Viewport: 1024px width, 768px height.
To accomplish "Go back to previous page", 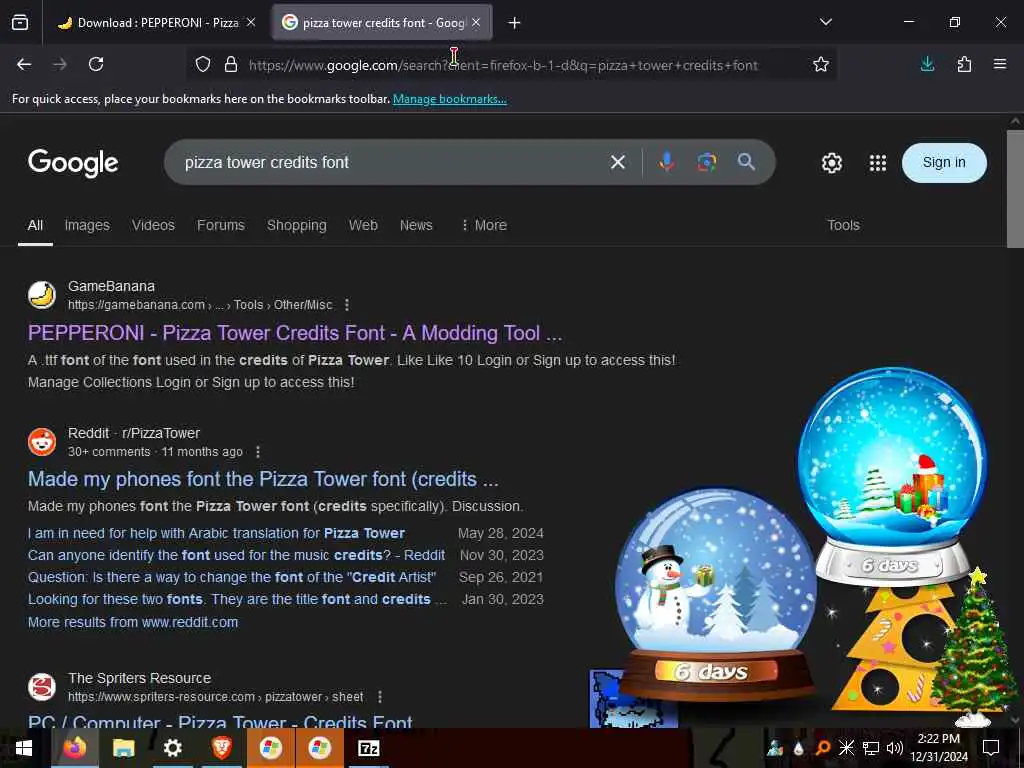I will pos(24,64).
